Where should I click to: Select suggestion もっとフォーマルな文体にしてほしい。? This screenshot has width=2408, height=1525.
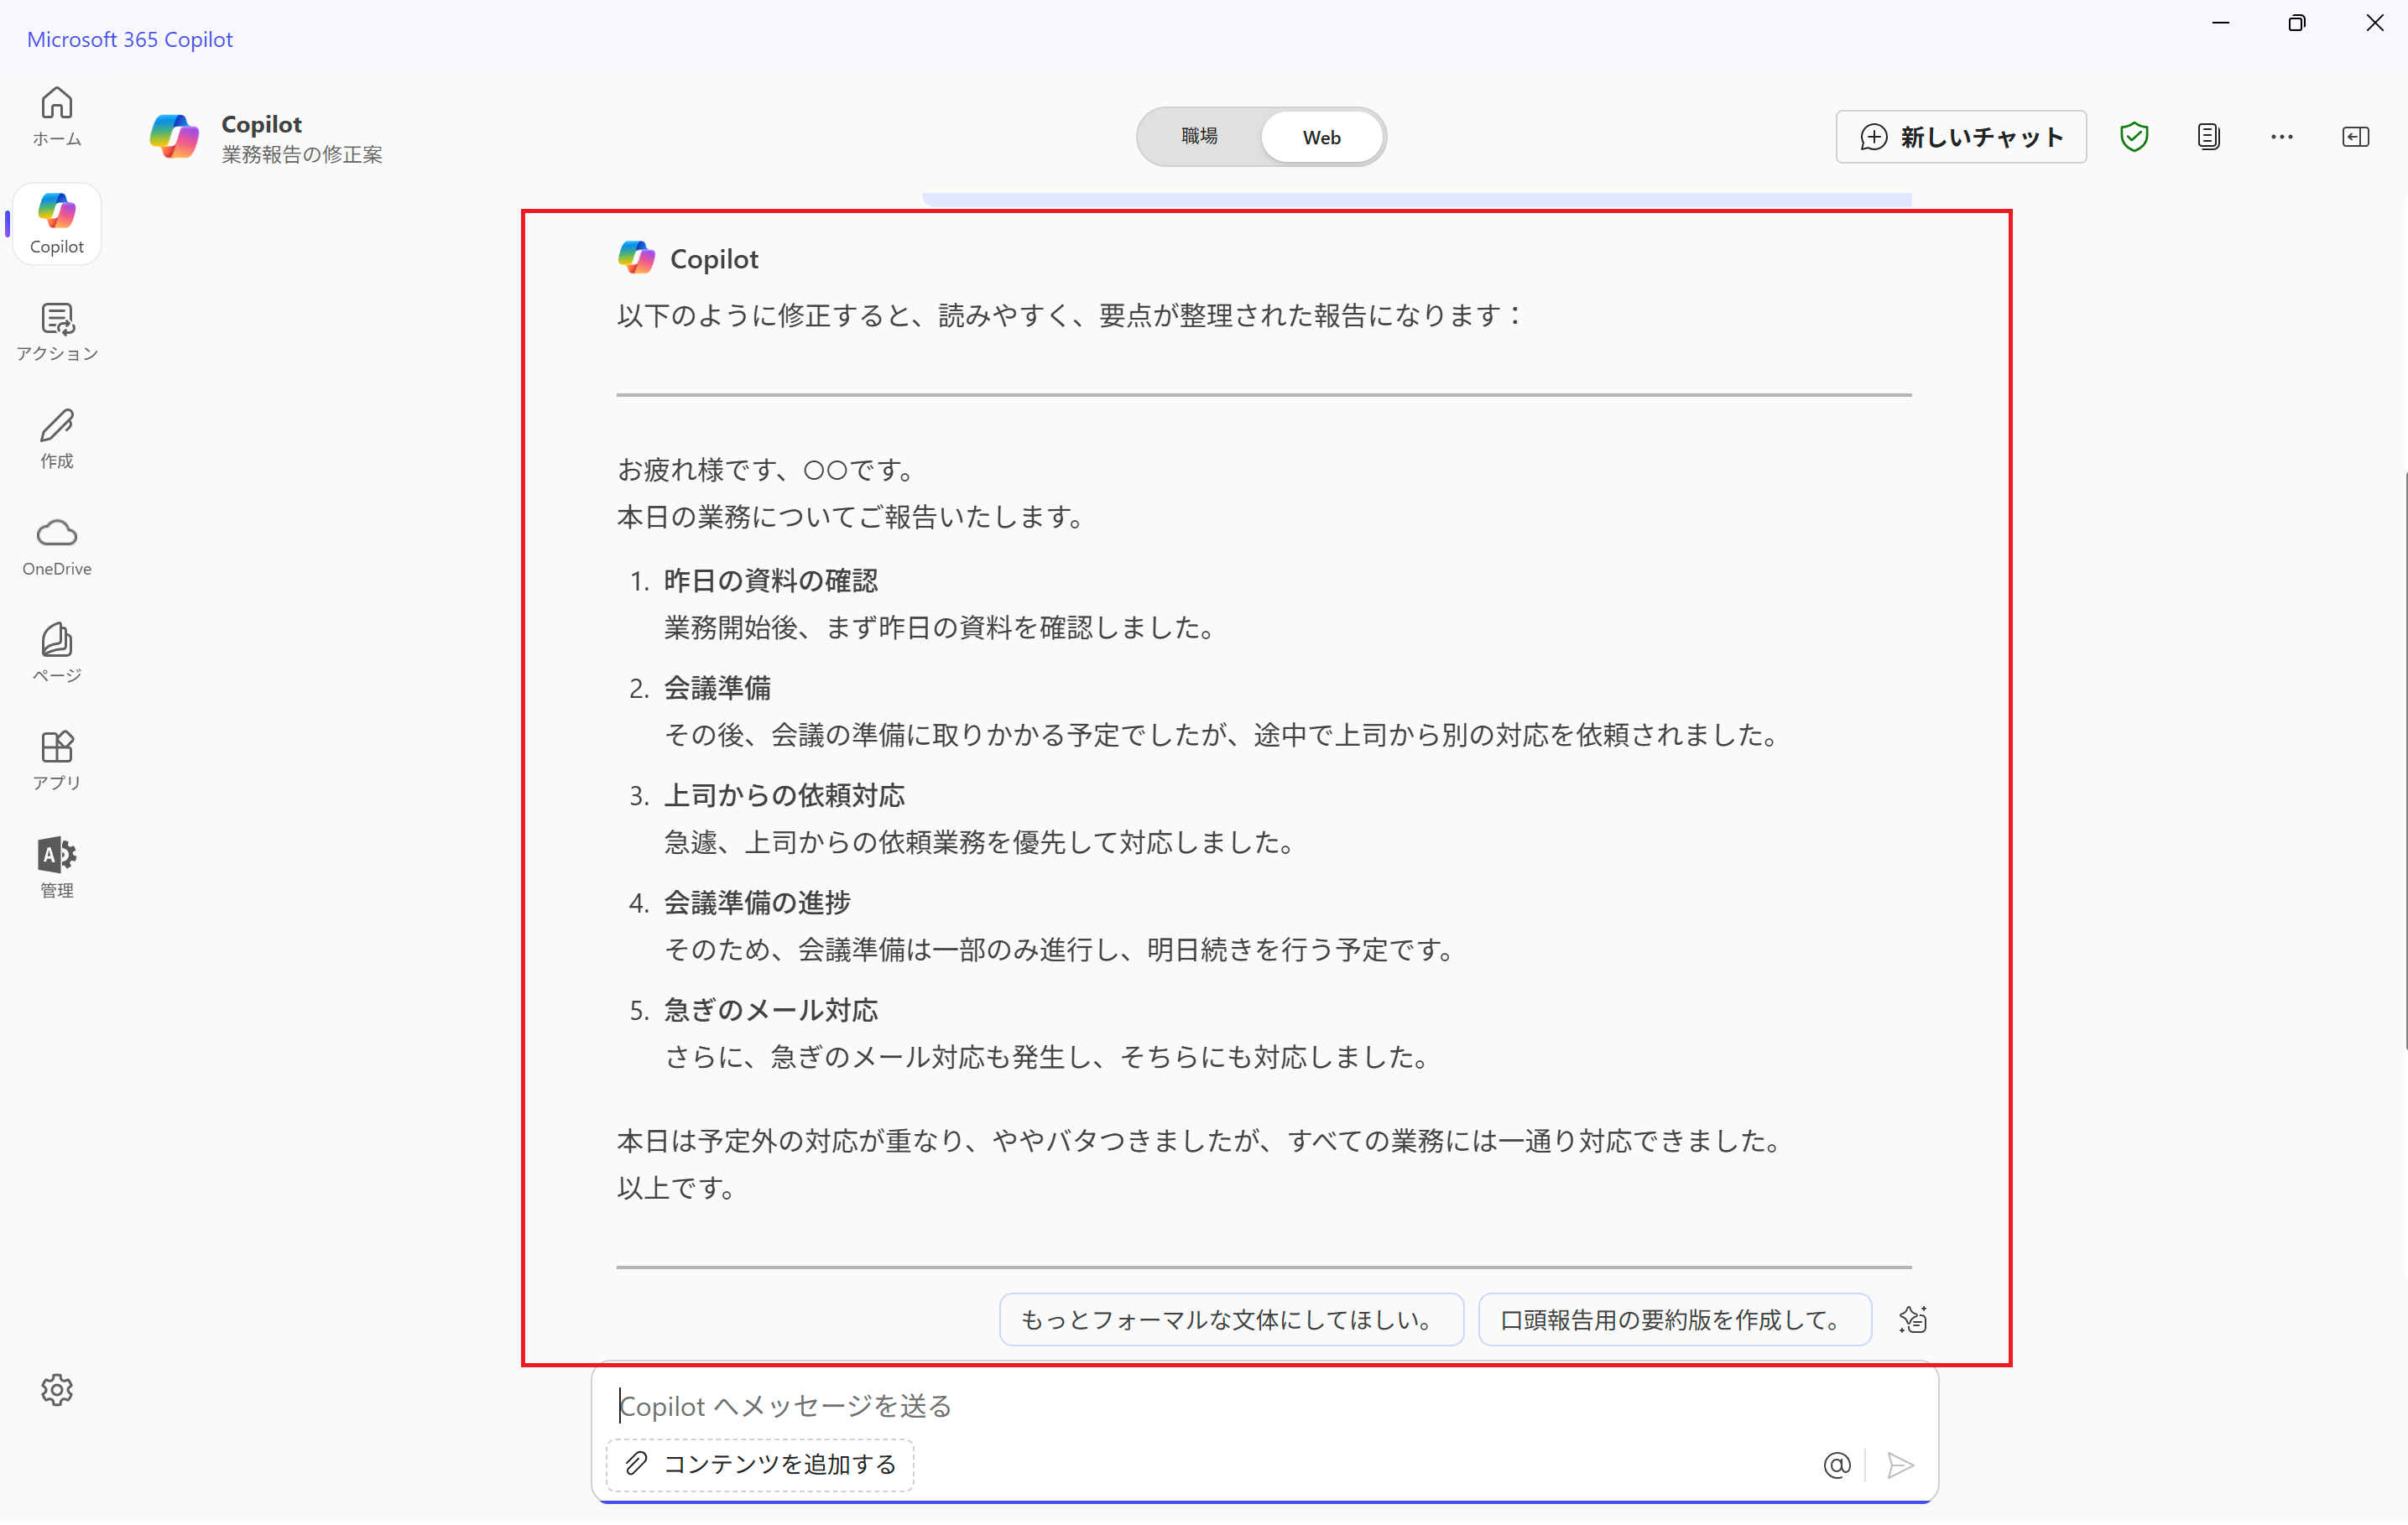1232,1320
